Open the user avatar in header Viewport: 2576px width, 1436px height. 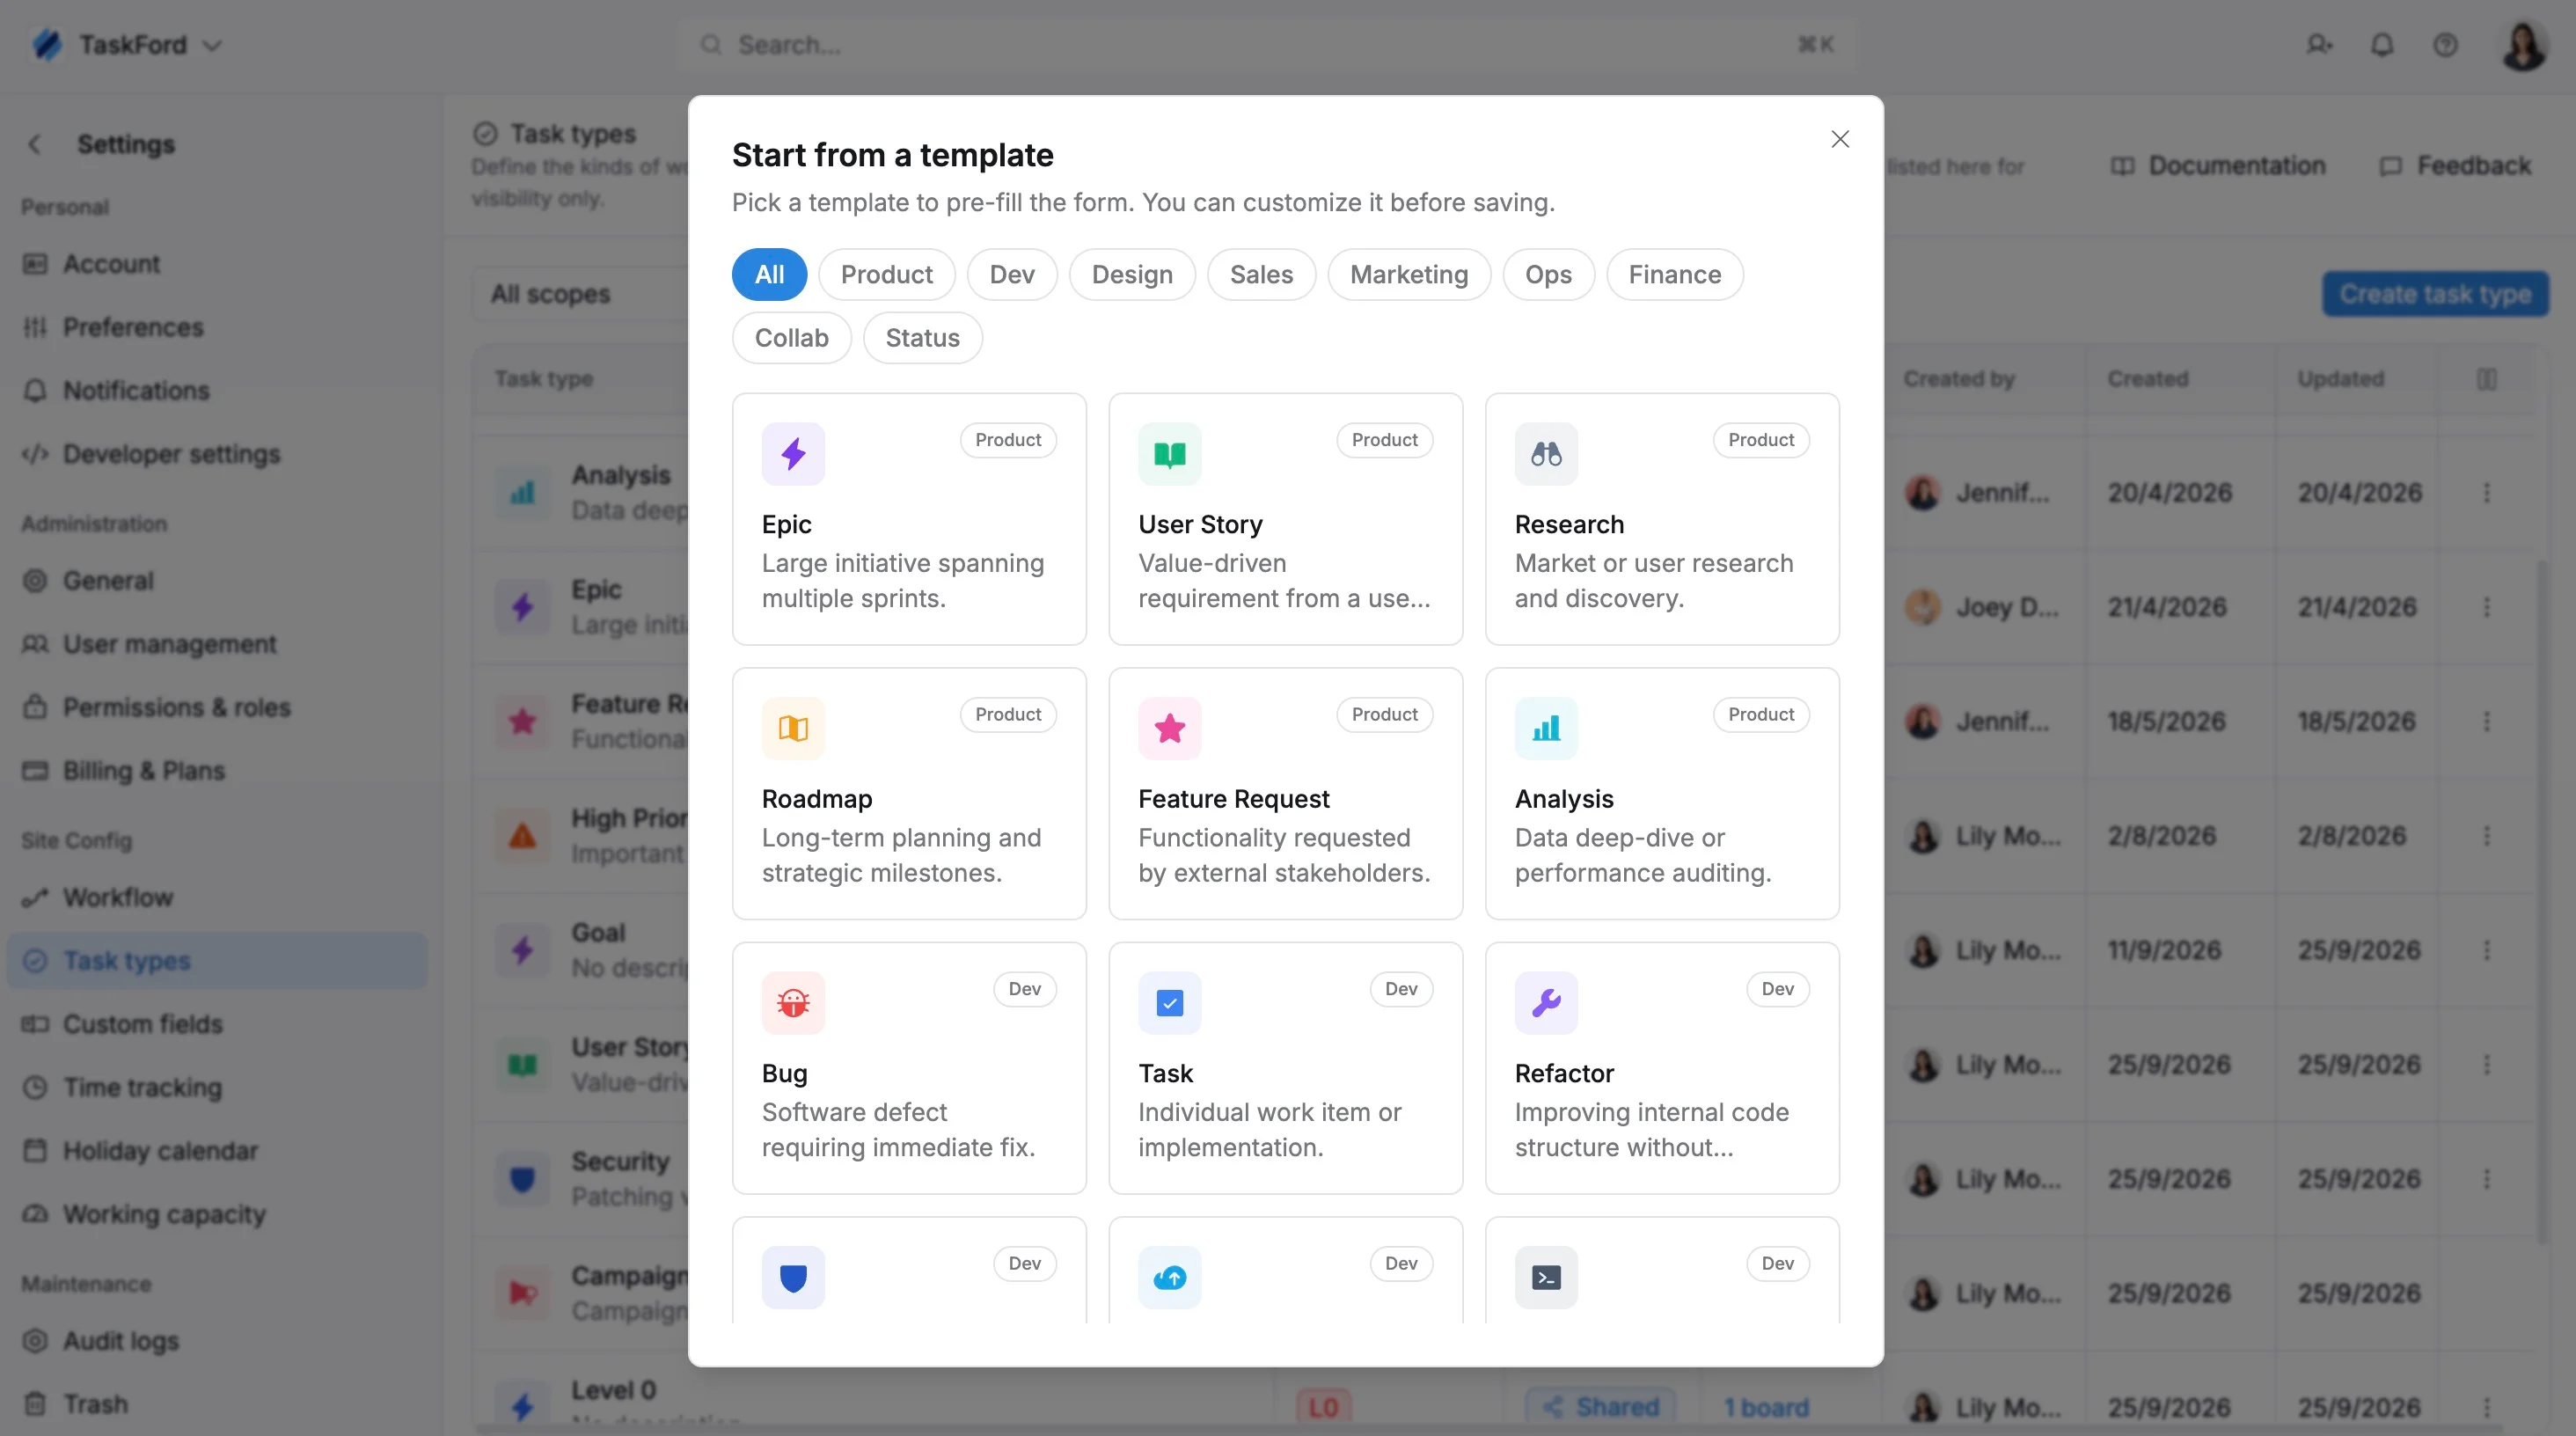(x=2523, y=45)
